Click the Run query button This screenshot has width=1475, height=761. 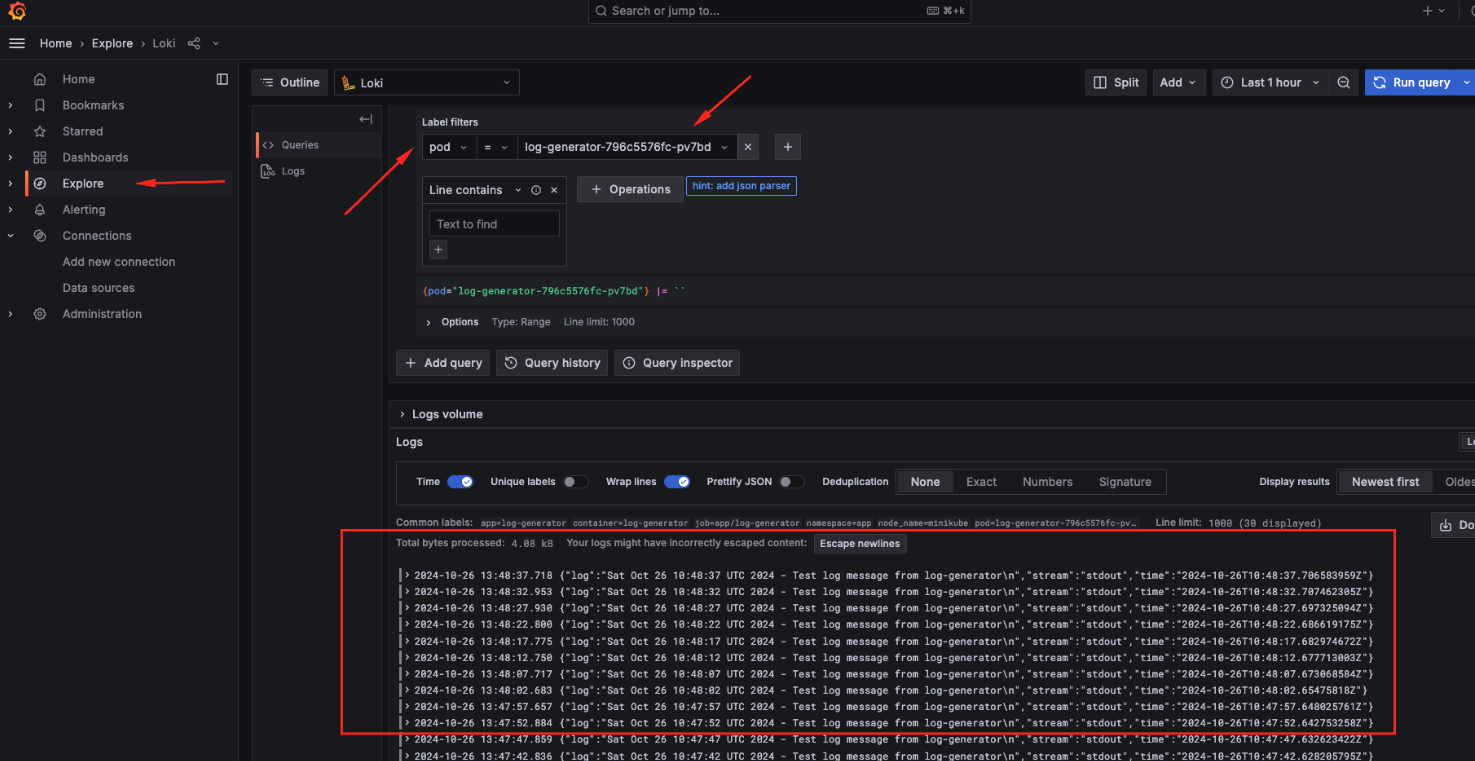coord(1412,83)
